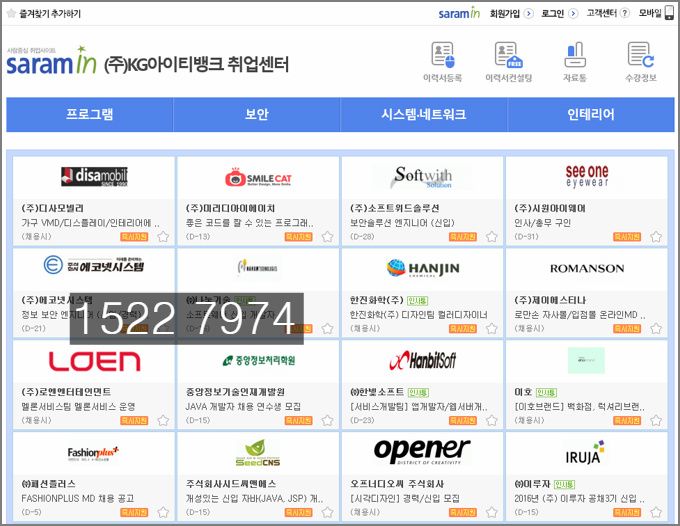Image resolution: width=680 pixels, height=526 pixels.
Task: Click 즉시지원 button on 이루자 card
Action: (627, 513)
